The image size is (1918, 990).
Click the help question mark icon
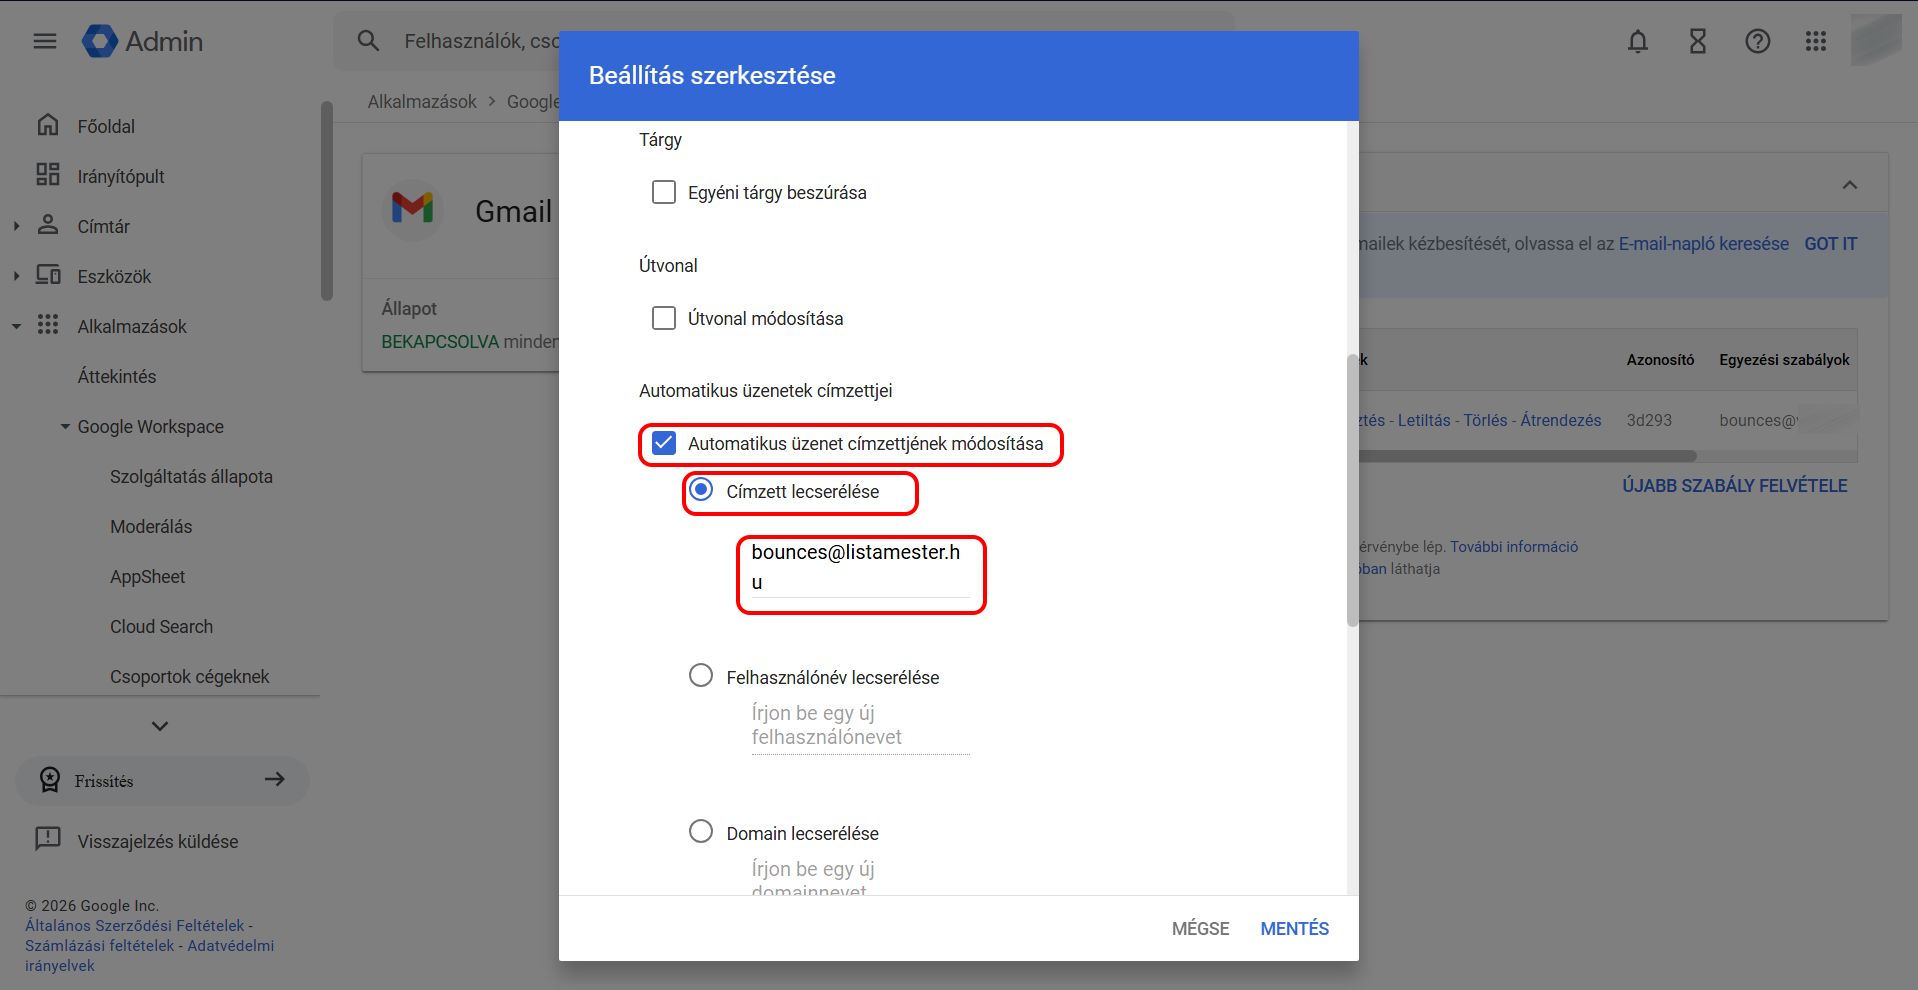(x=1757, y=41)
